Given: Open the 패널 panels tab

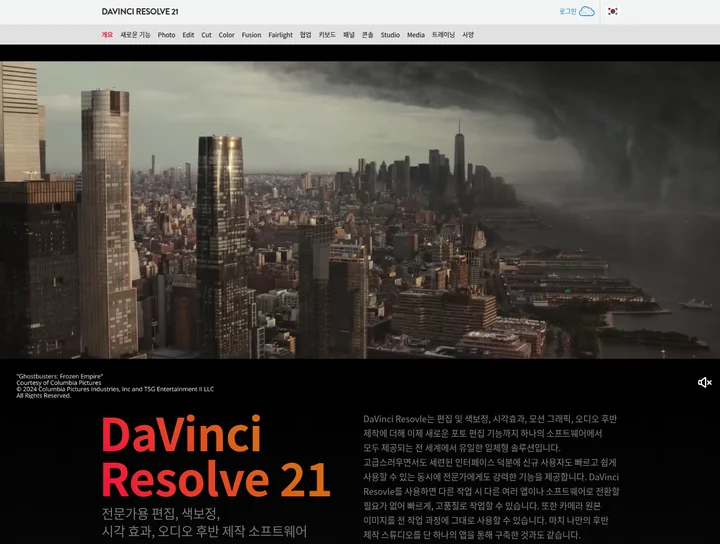Looking at the screenshot, I should coord(349,35).
